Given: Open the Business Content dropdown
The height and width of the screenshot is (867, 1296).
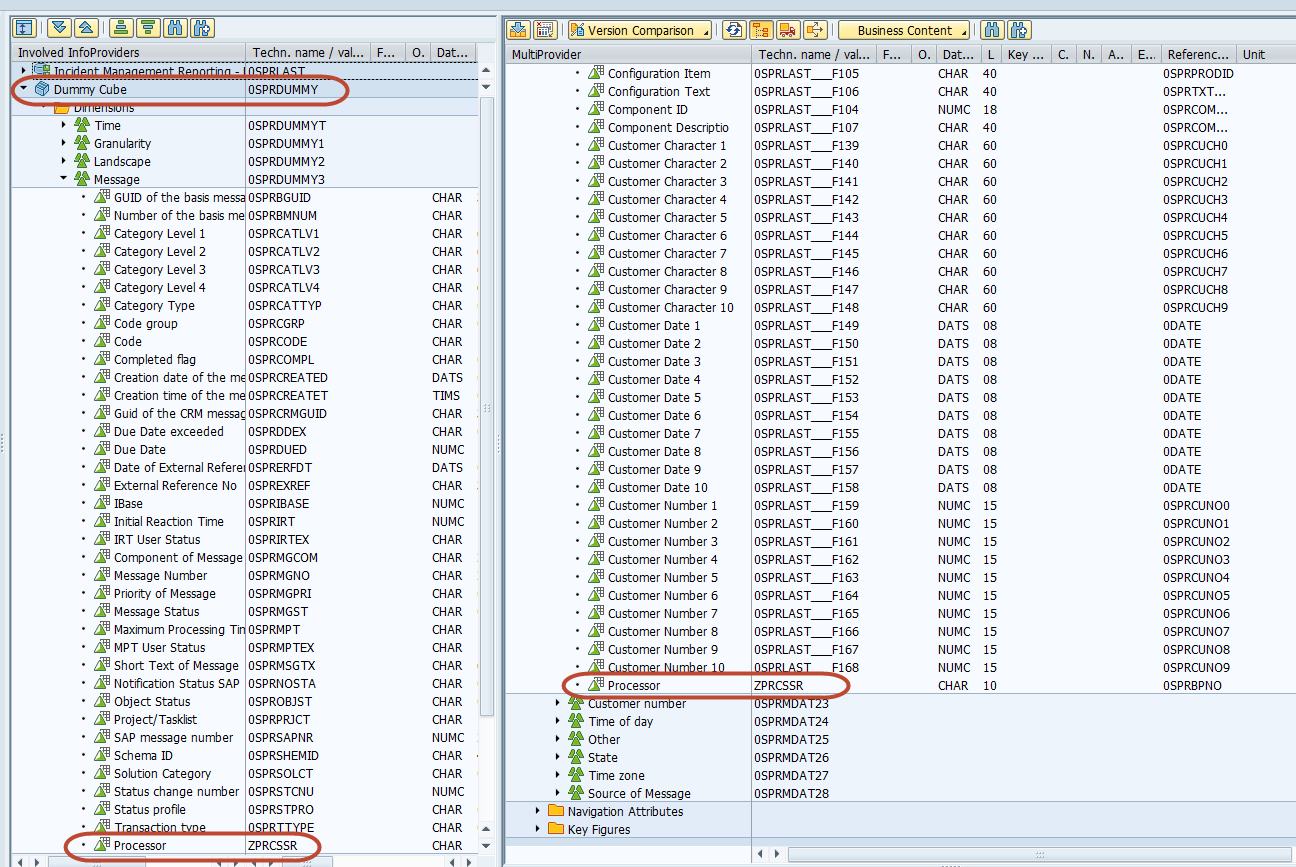Looking at the screenshot, I should tap(904, 30).
